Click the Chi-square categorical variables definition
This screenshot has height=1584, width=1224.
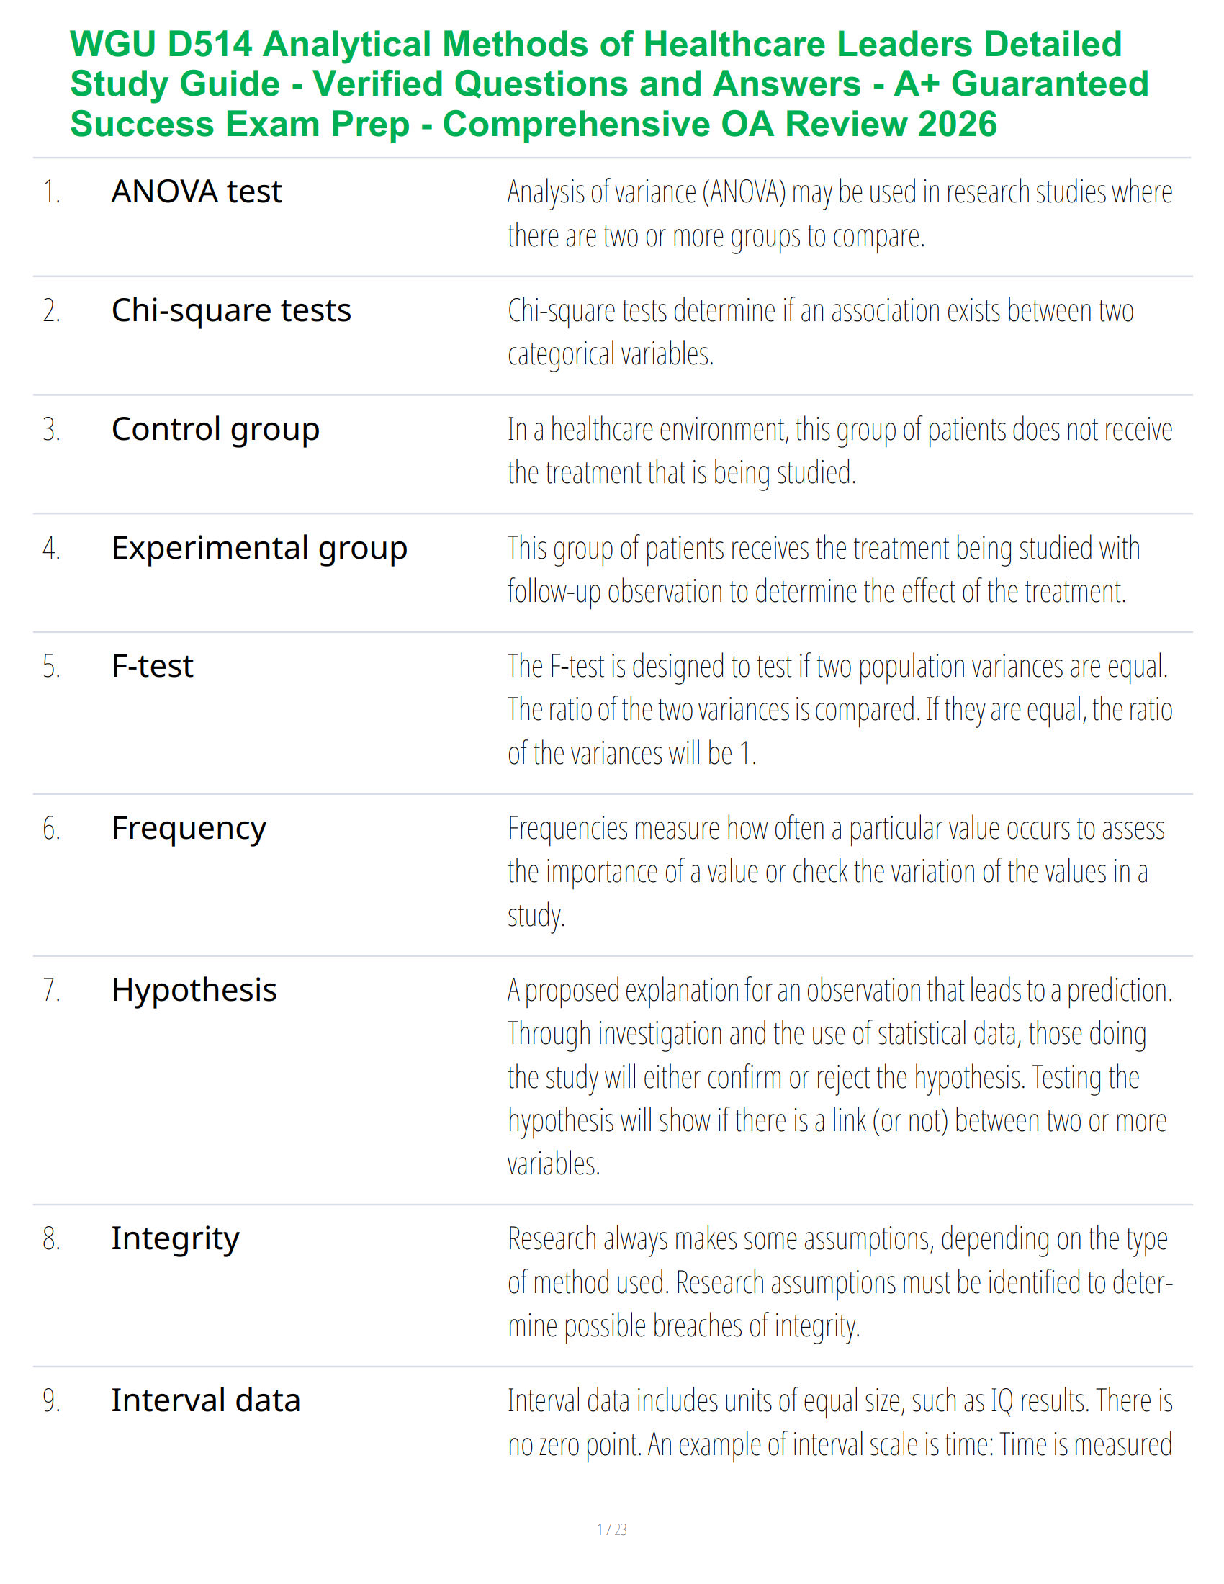pos(820,332)
